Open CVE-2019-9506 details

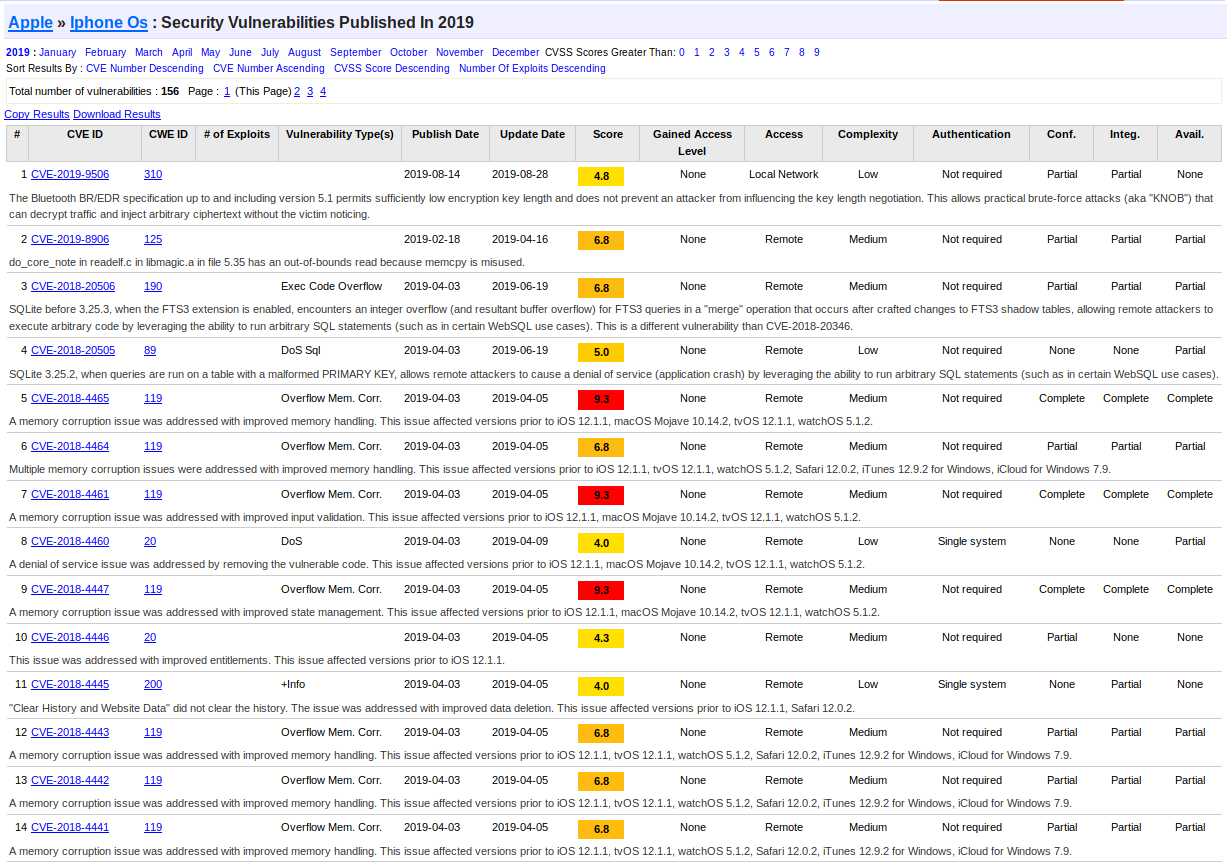[x=70, y=174]
